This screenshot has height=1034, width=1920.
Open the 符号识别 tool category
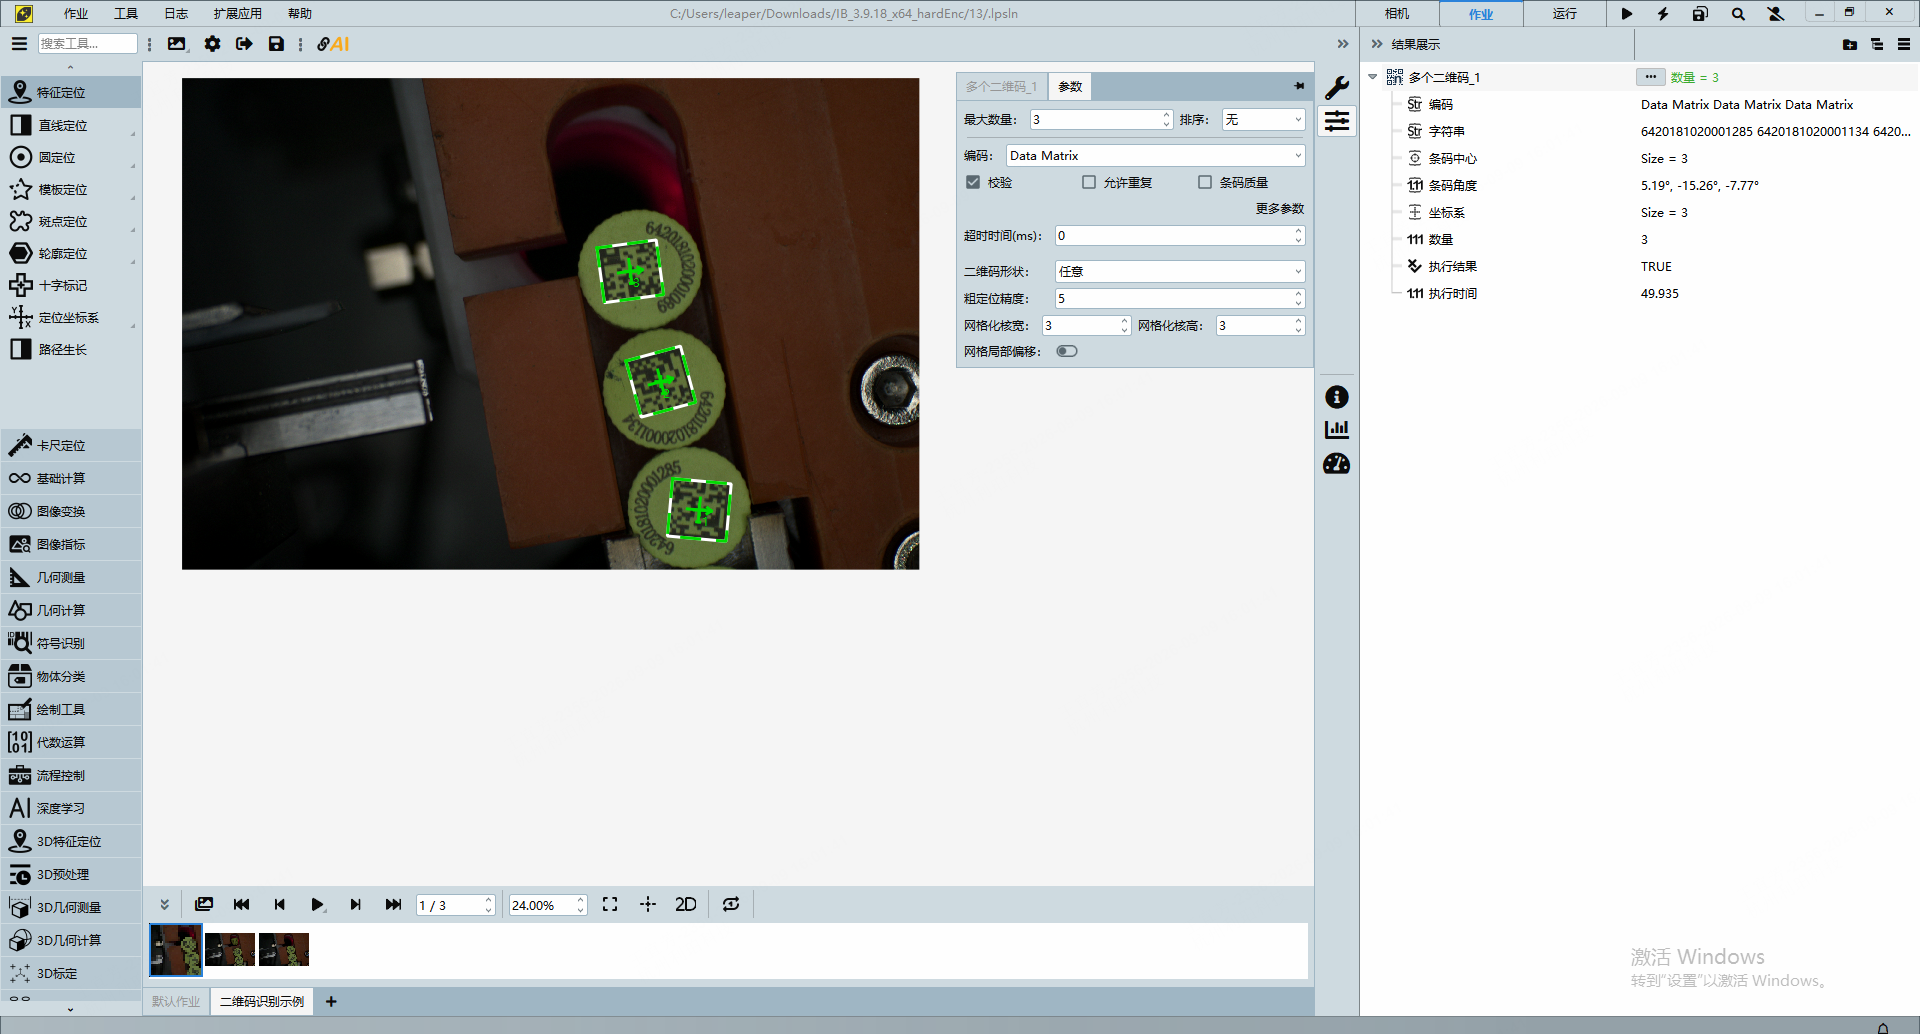tap(71, 643)
